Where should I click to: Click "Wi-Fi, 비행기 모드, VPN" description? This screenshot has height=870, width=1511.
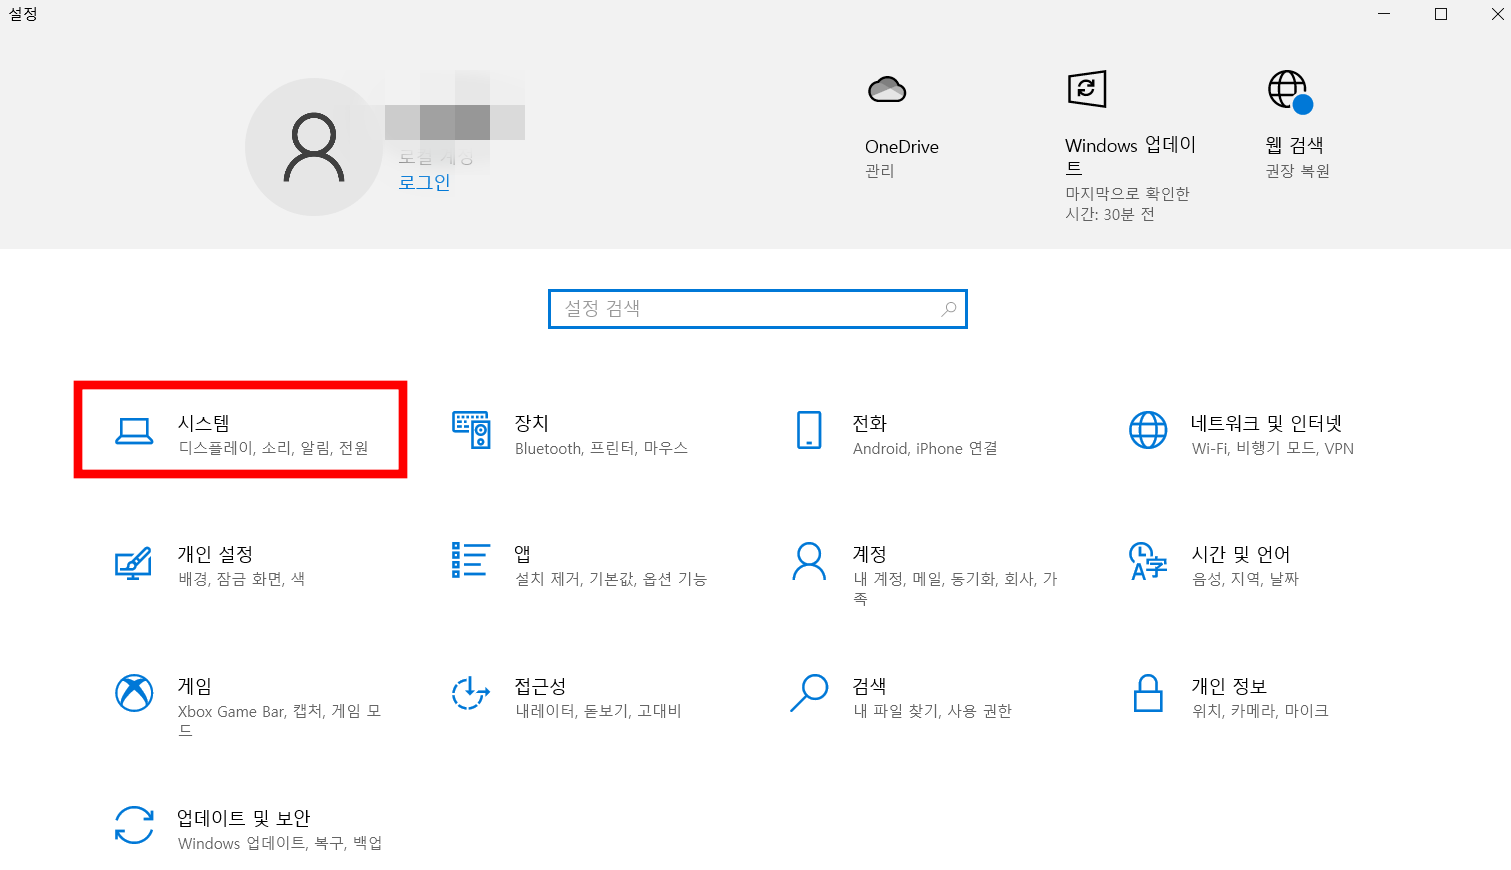[x=1273, y=448]
